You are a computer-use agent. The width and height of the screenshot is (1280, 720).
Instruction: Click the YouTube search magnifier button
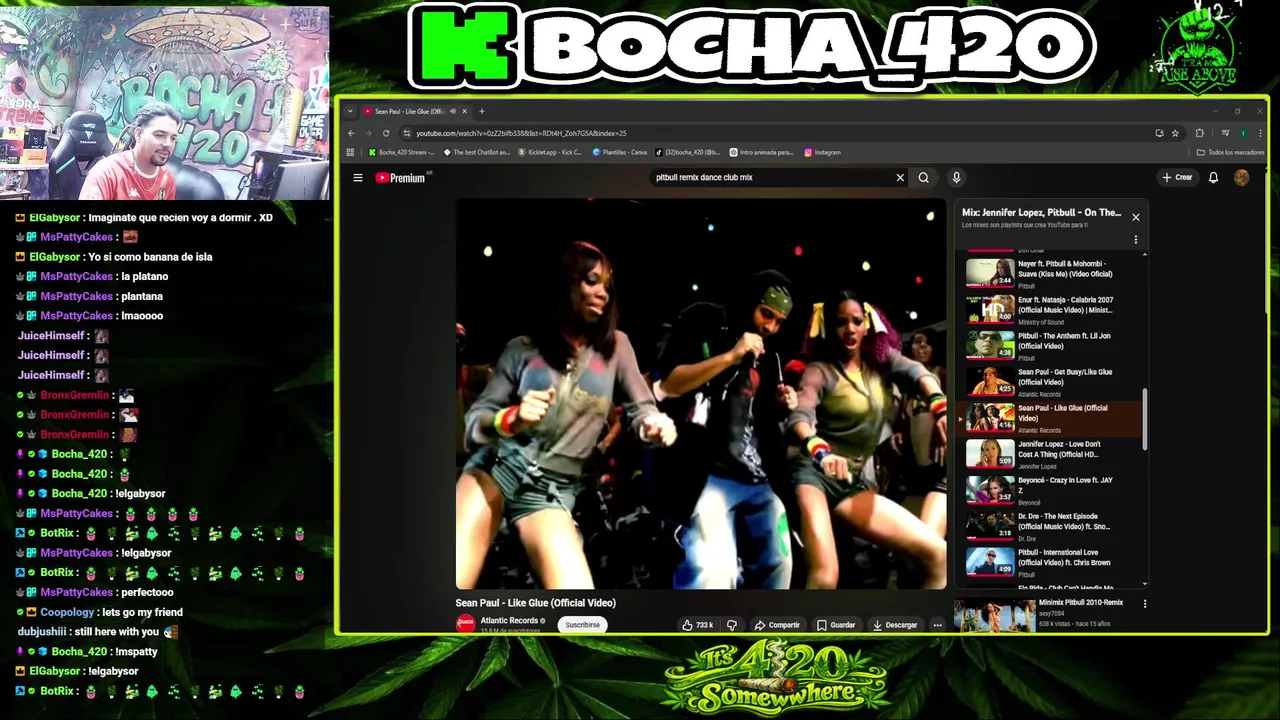(x=924, y=178)
